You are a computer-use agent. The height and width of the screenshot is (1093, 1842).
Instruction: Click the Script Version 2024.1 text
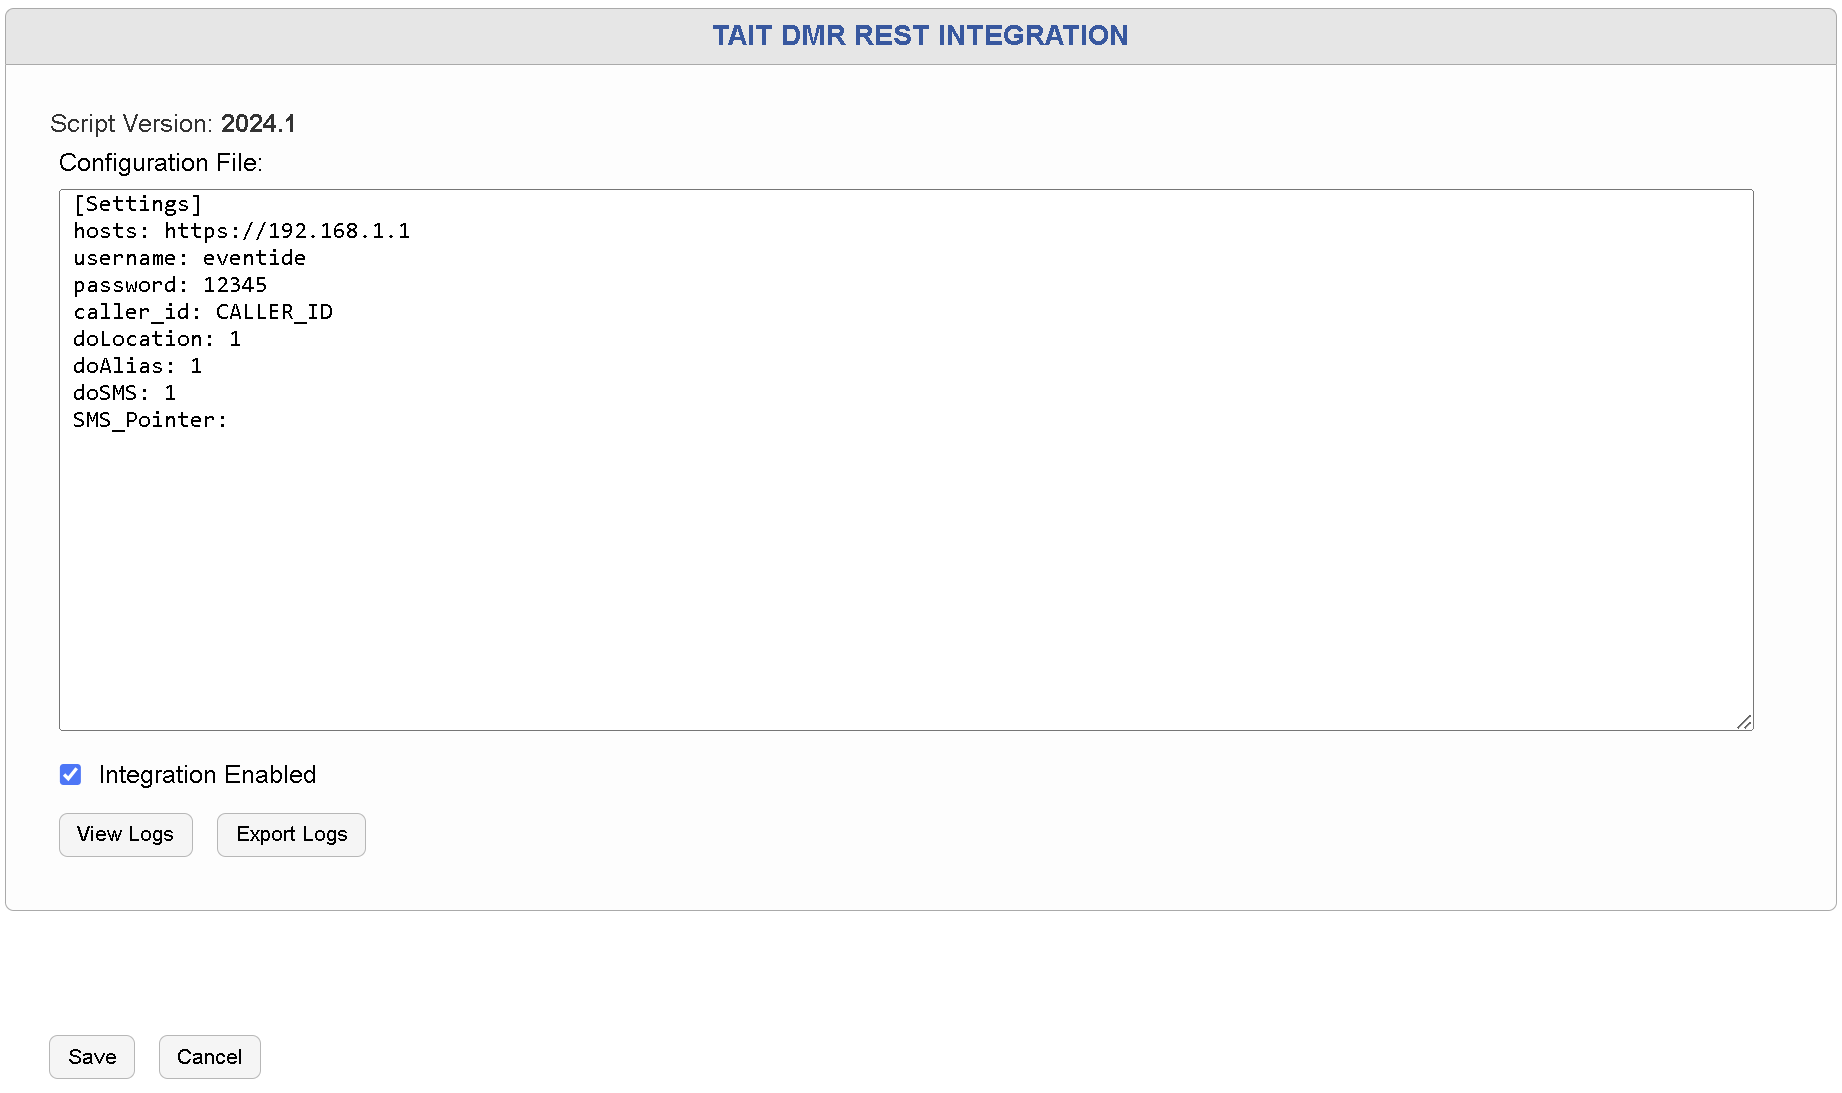[173, 124]
